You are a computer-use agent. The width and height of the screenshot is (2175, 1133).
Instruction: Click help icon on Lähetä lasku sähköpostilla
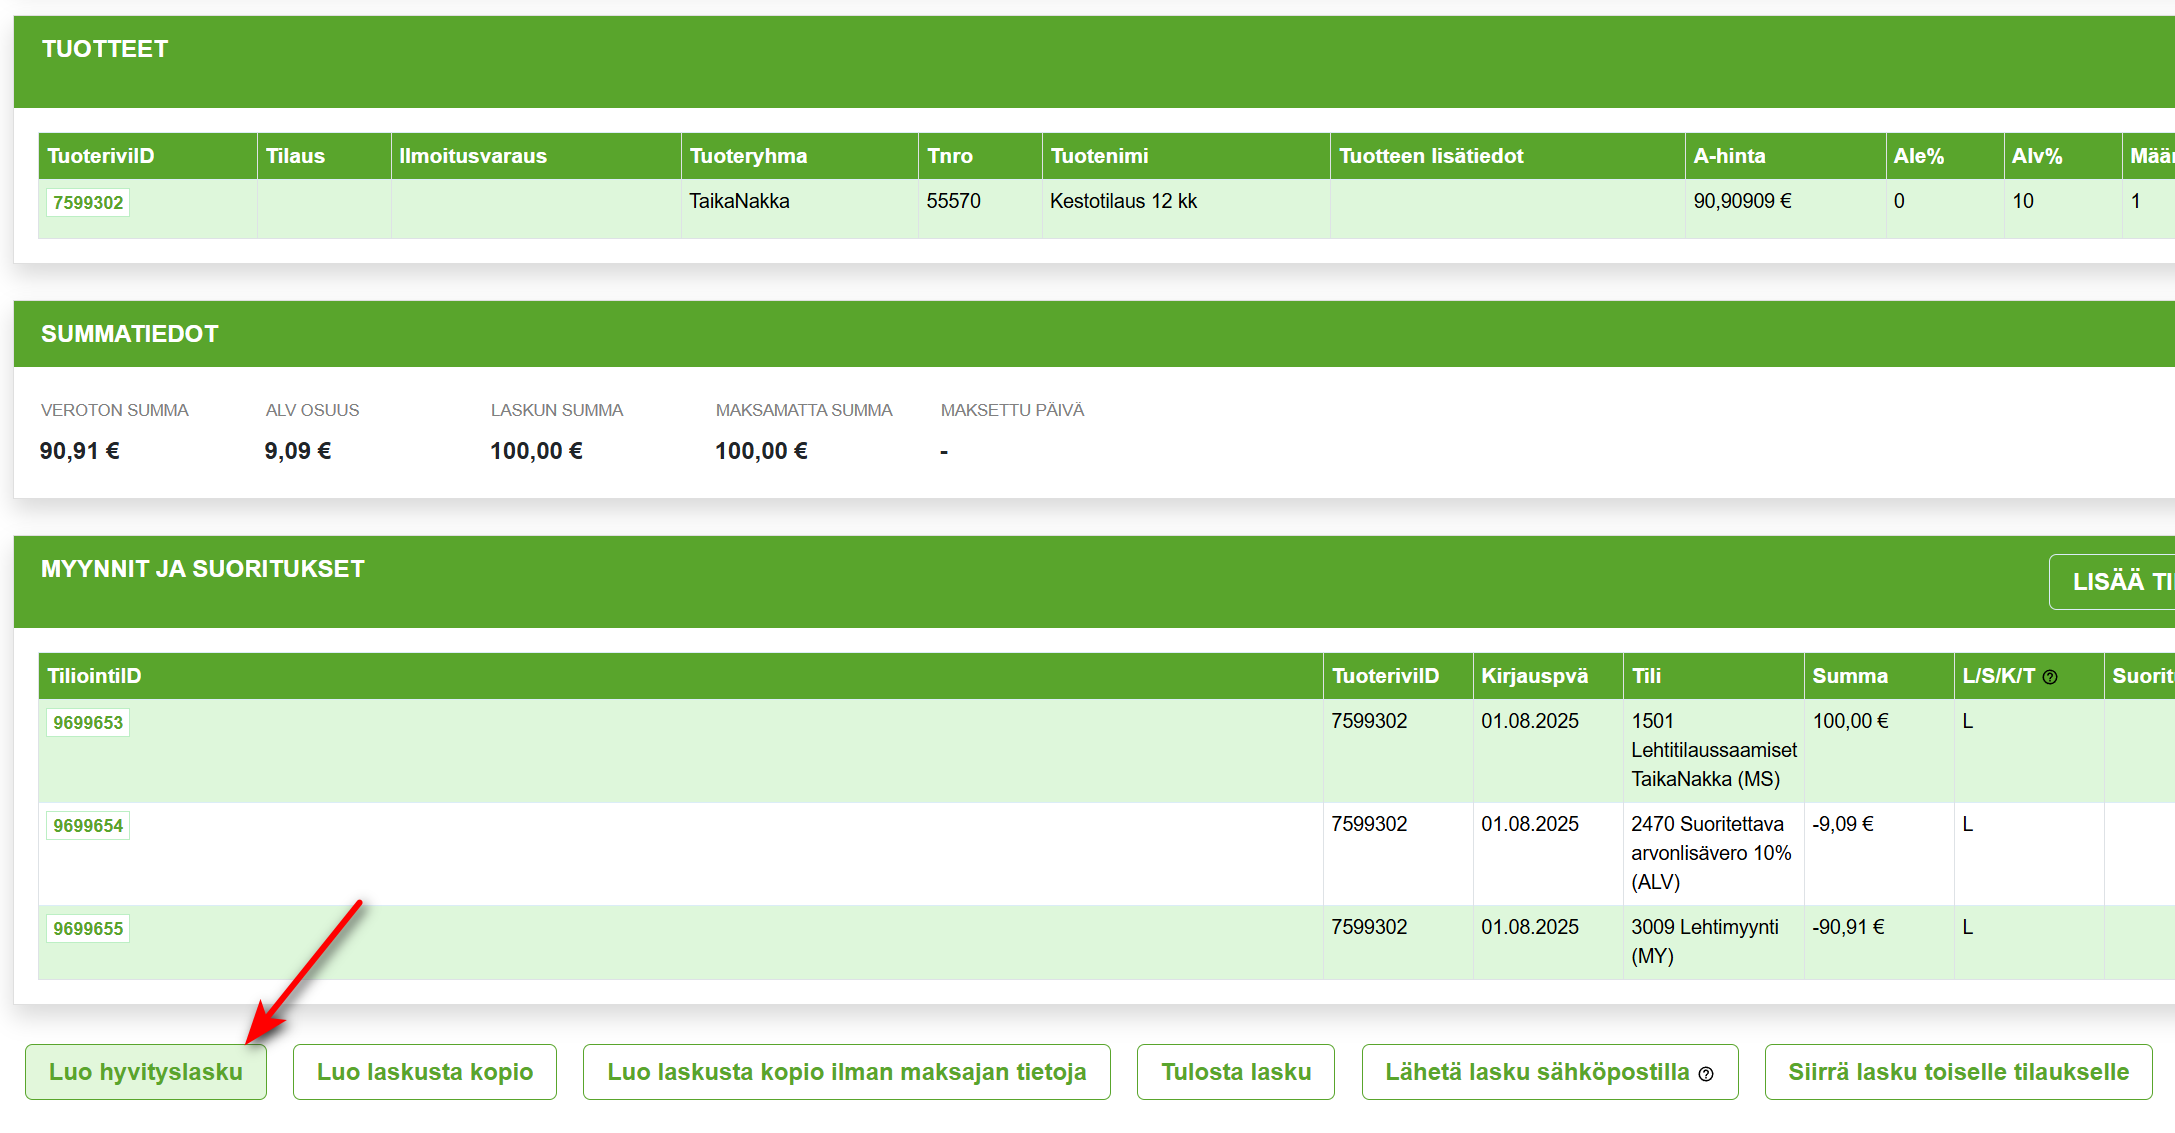(1706, 1074)
